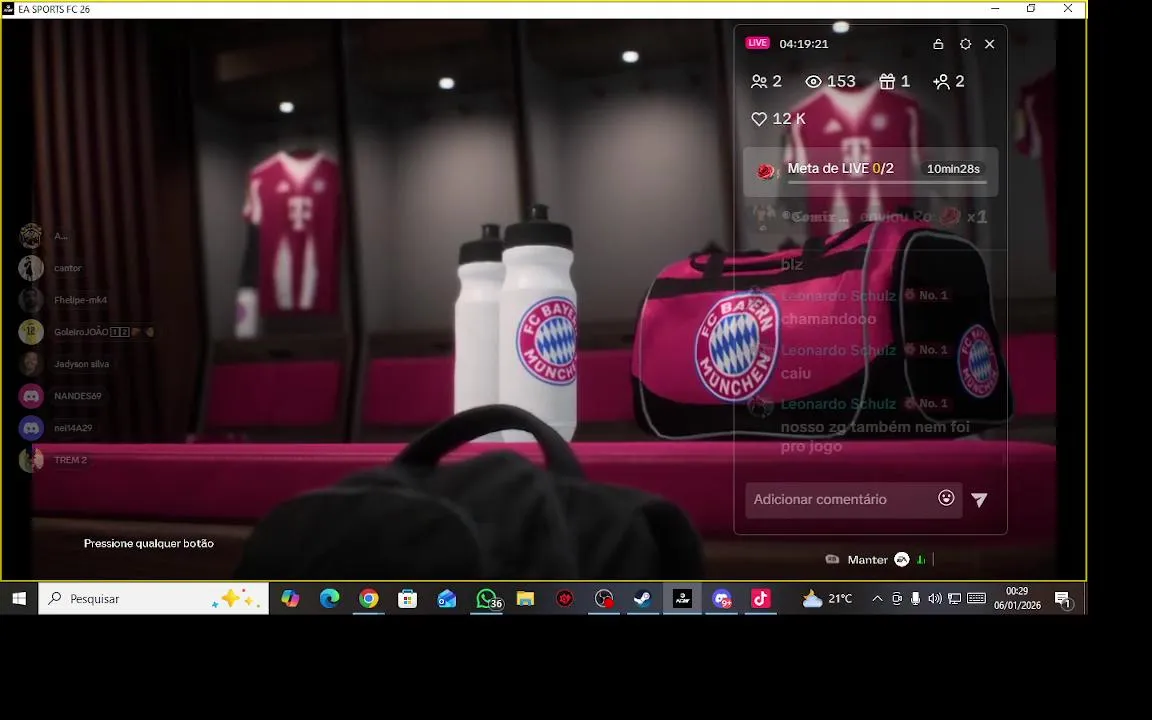Image resolution: width=1152 pixels, height=720 pixels.
Task: Open the LIVE overlay settings gear
Action: (x=965, y=44)
